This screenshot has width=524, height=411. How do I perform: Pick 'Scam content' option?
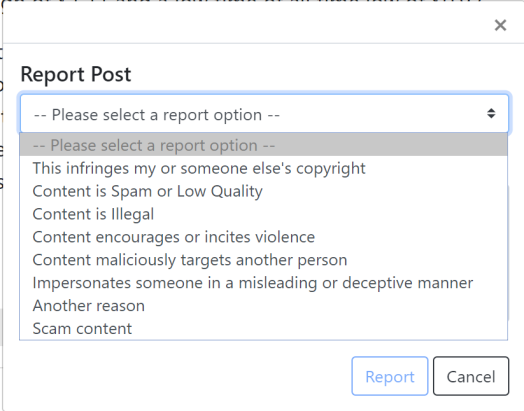[x=264, y=328]
